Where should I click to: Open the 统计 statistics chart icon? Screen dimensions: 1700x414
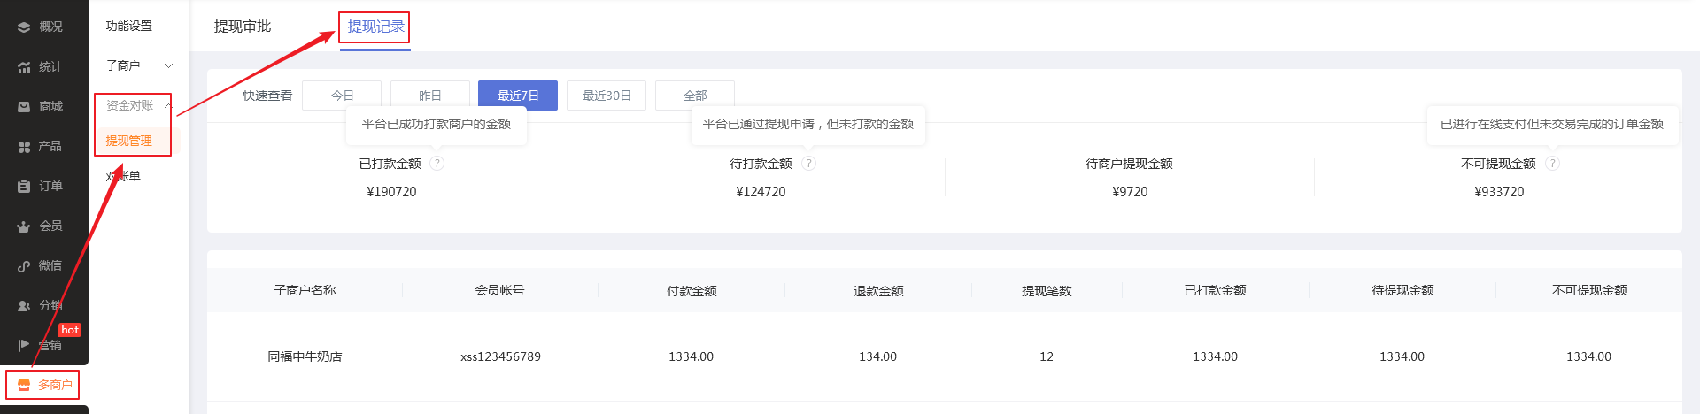click(x=24, y=67)
